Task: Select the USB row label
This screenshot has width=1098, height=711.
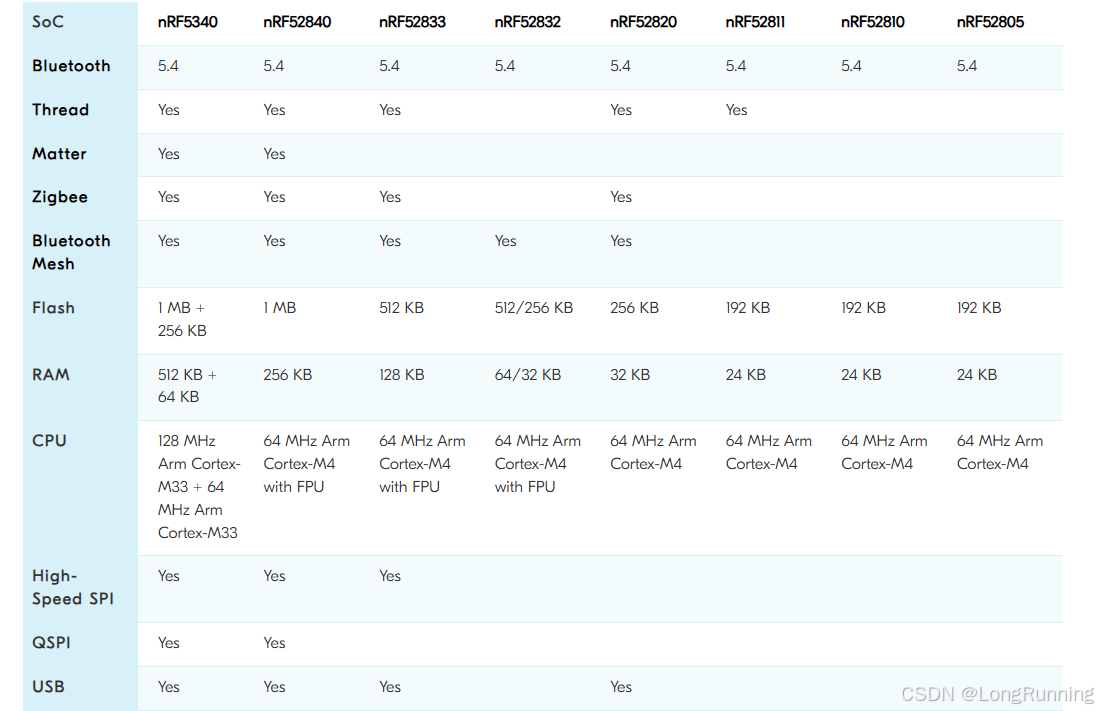Action: (x=48, y=687)
